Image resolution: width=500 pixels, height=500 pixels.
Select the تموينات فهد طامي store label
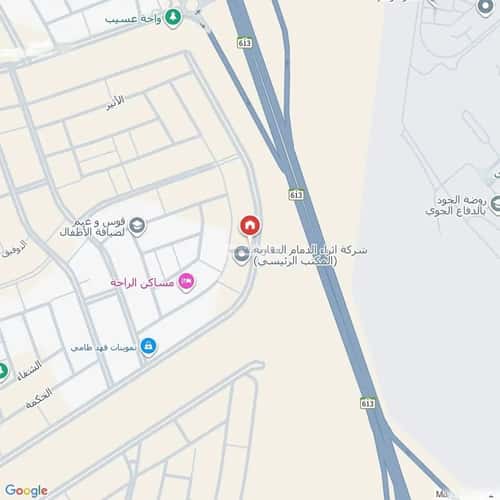(x=103, y=348)
